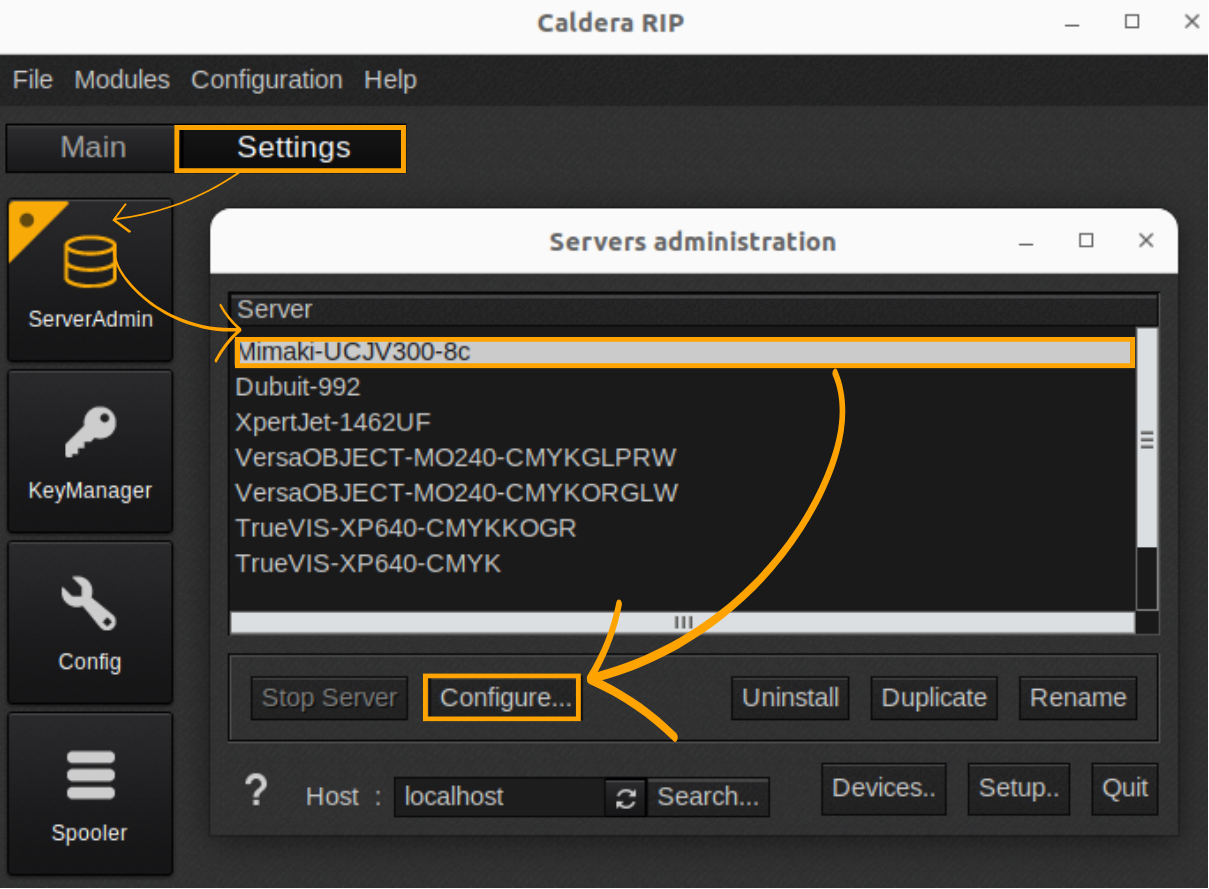Click the server list horizontal scrollbar

[682, 623]
